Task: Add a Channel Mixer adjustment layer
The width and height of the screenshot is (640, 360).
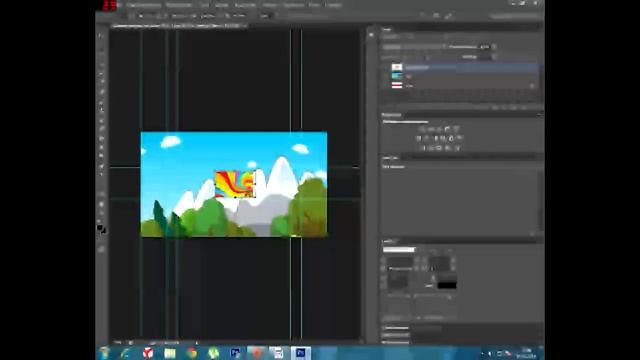Action: [x=451, y=138]
